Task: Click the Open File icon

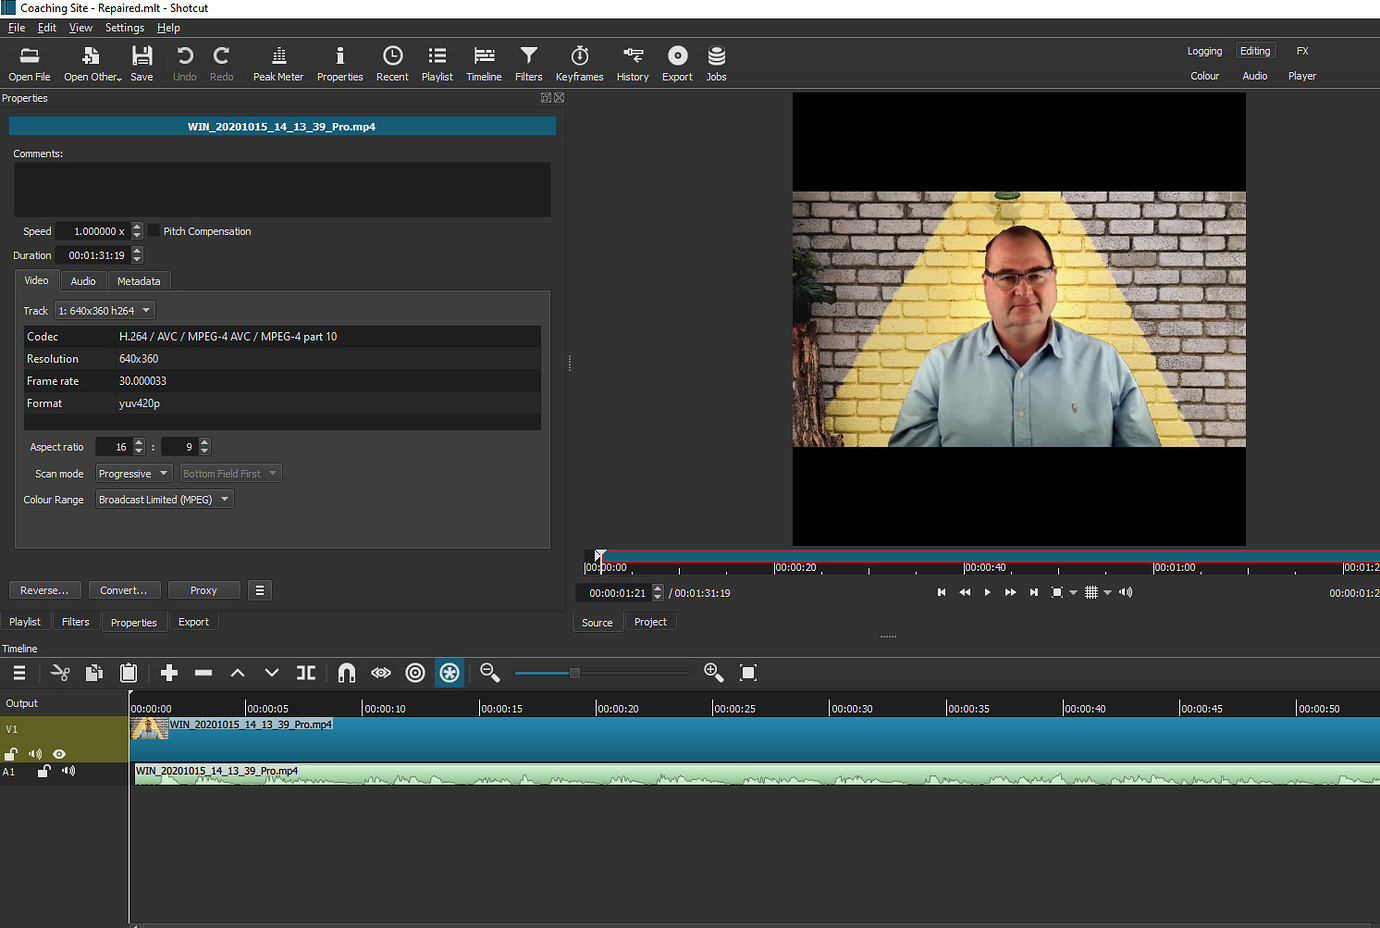Action: [x=29, y=64]
